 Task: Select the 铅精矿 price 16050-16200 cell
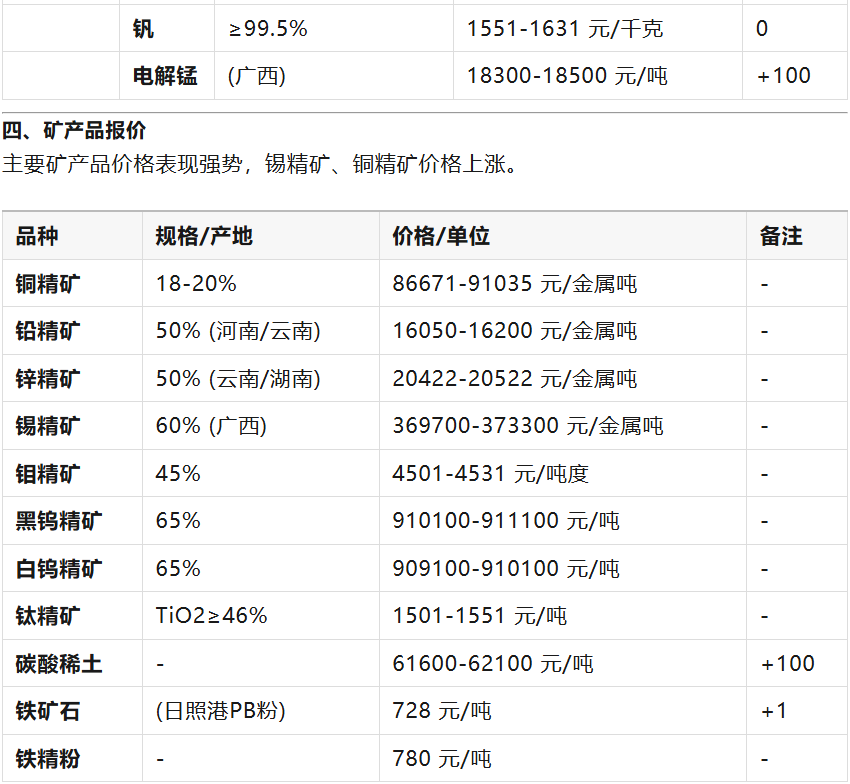click(x=515, y=331)
